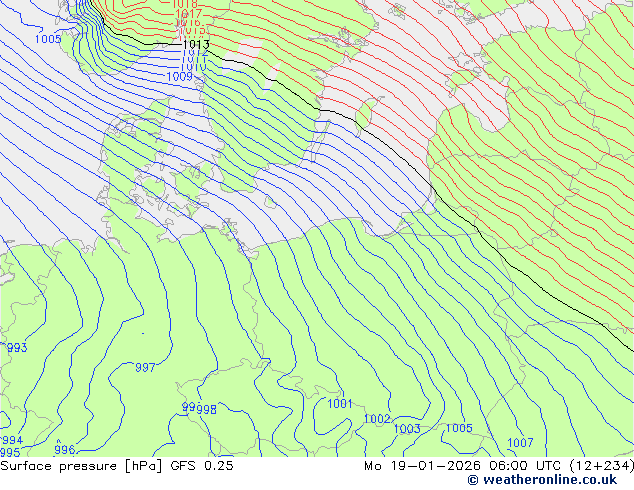Screen dimensions: 634x490
Task: Click the blue 1009 isobar label
Action: pos(180,76)
